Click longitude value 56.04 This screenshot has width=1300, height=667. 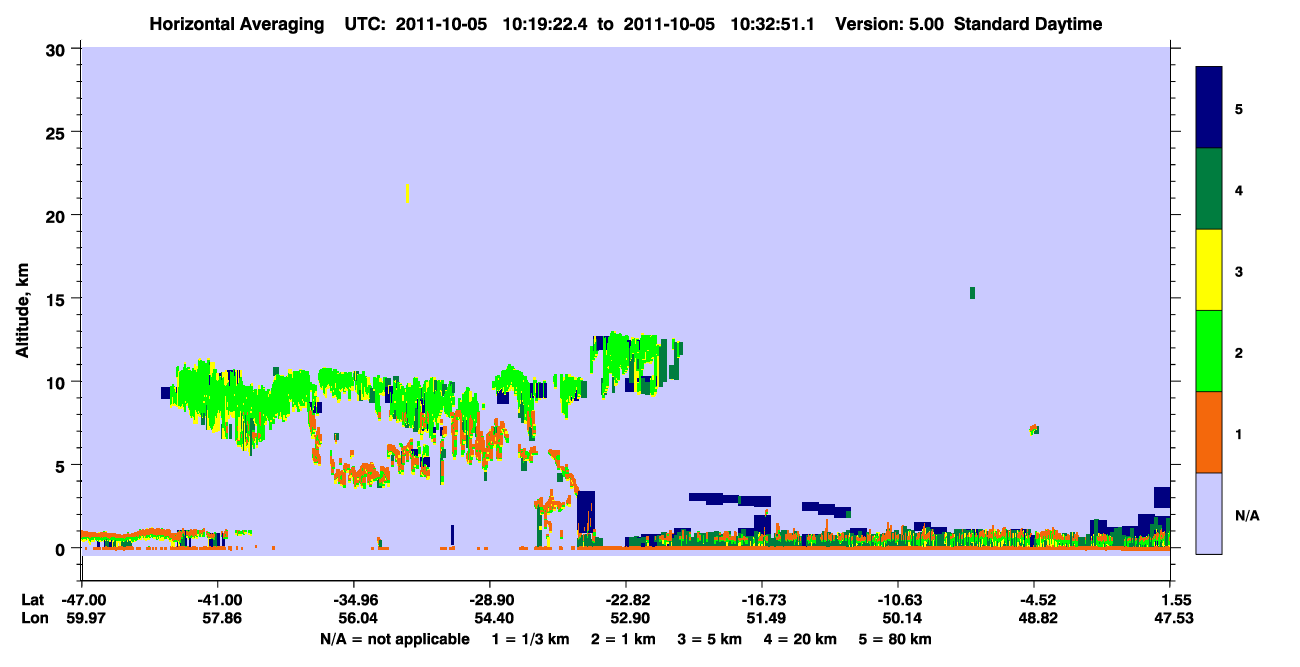356,618
